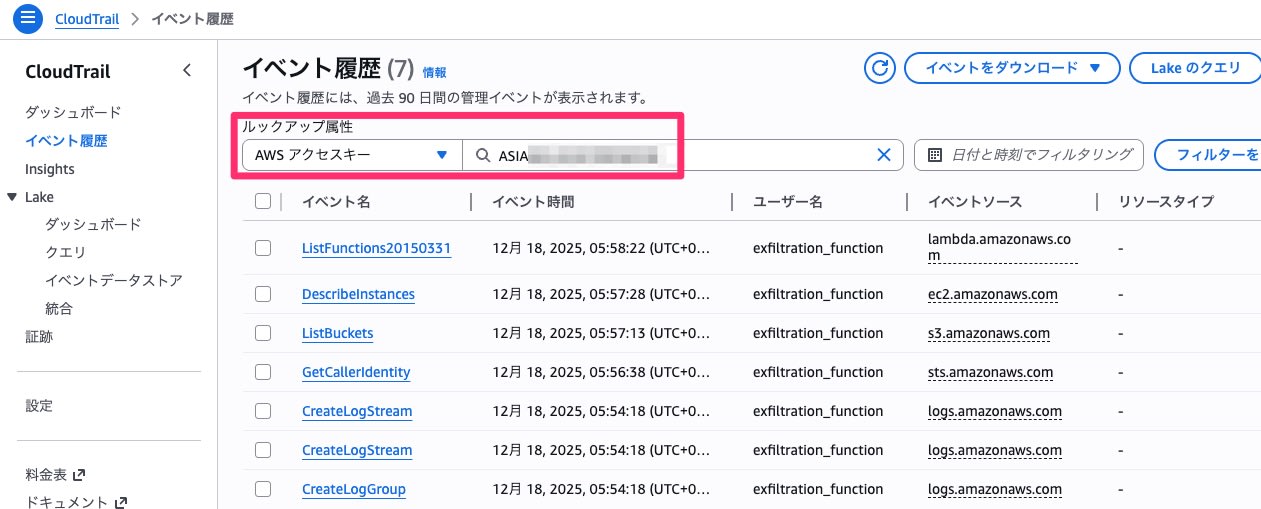
Task: Open the AWS アクセスキー lookup attribute dropdown
Action: (352, 155)
